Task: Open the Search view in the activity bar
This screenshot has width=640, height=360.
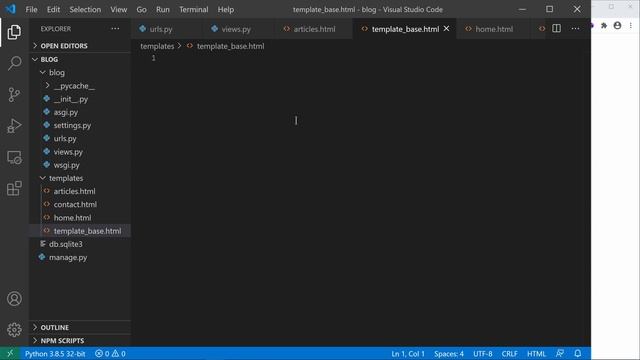Action: point(14,63)
